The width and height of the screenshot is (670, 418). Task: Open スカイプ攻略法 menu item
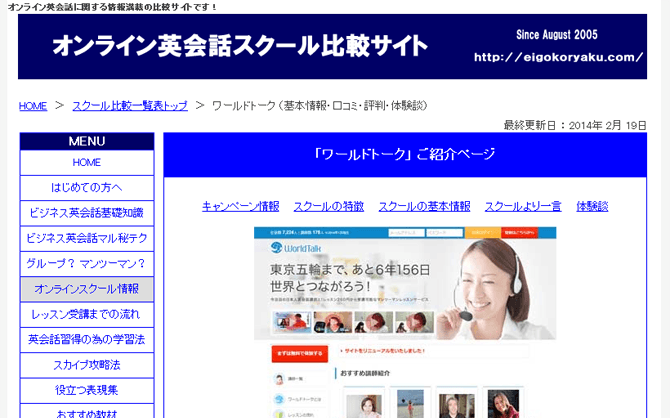coord(87,365)
